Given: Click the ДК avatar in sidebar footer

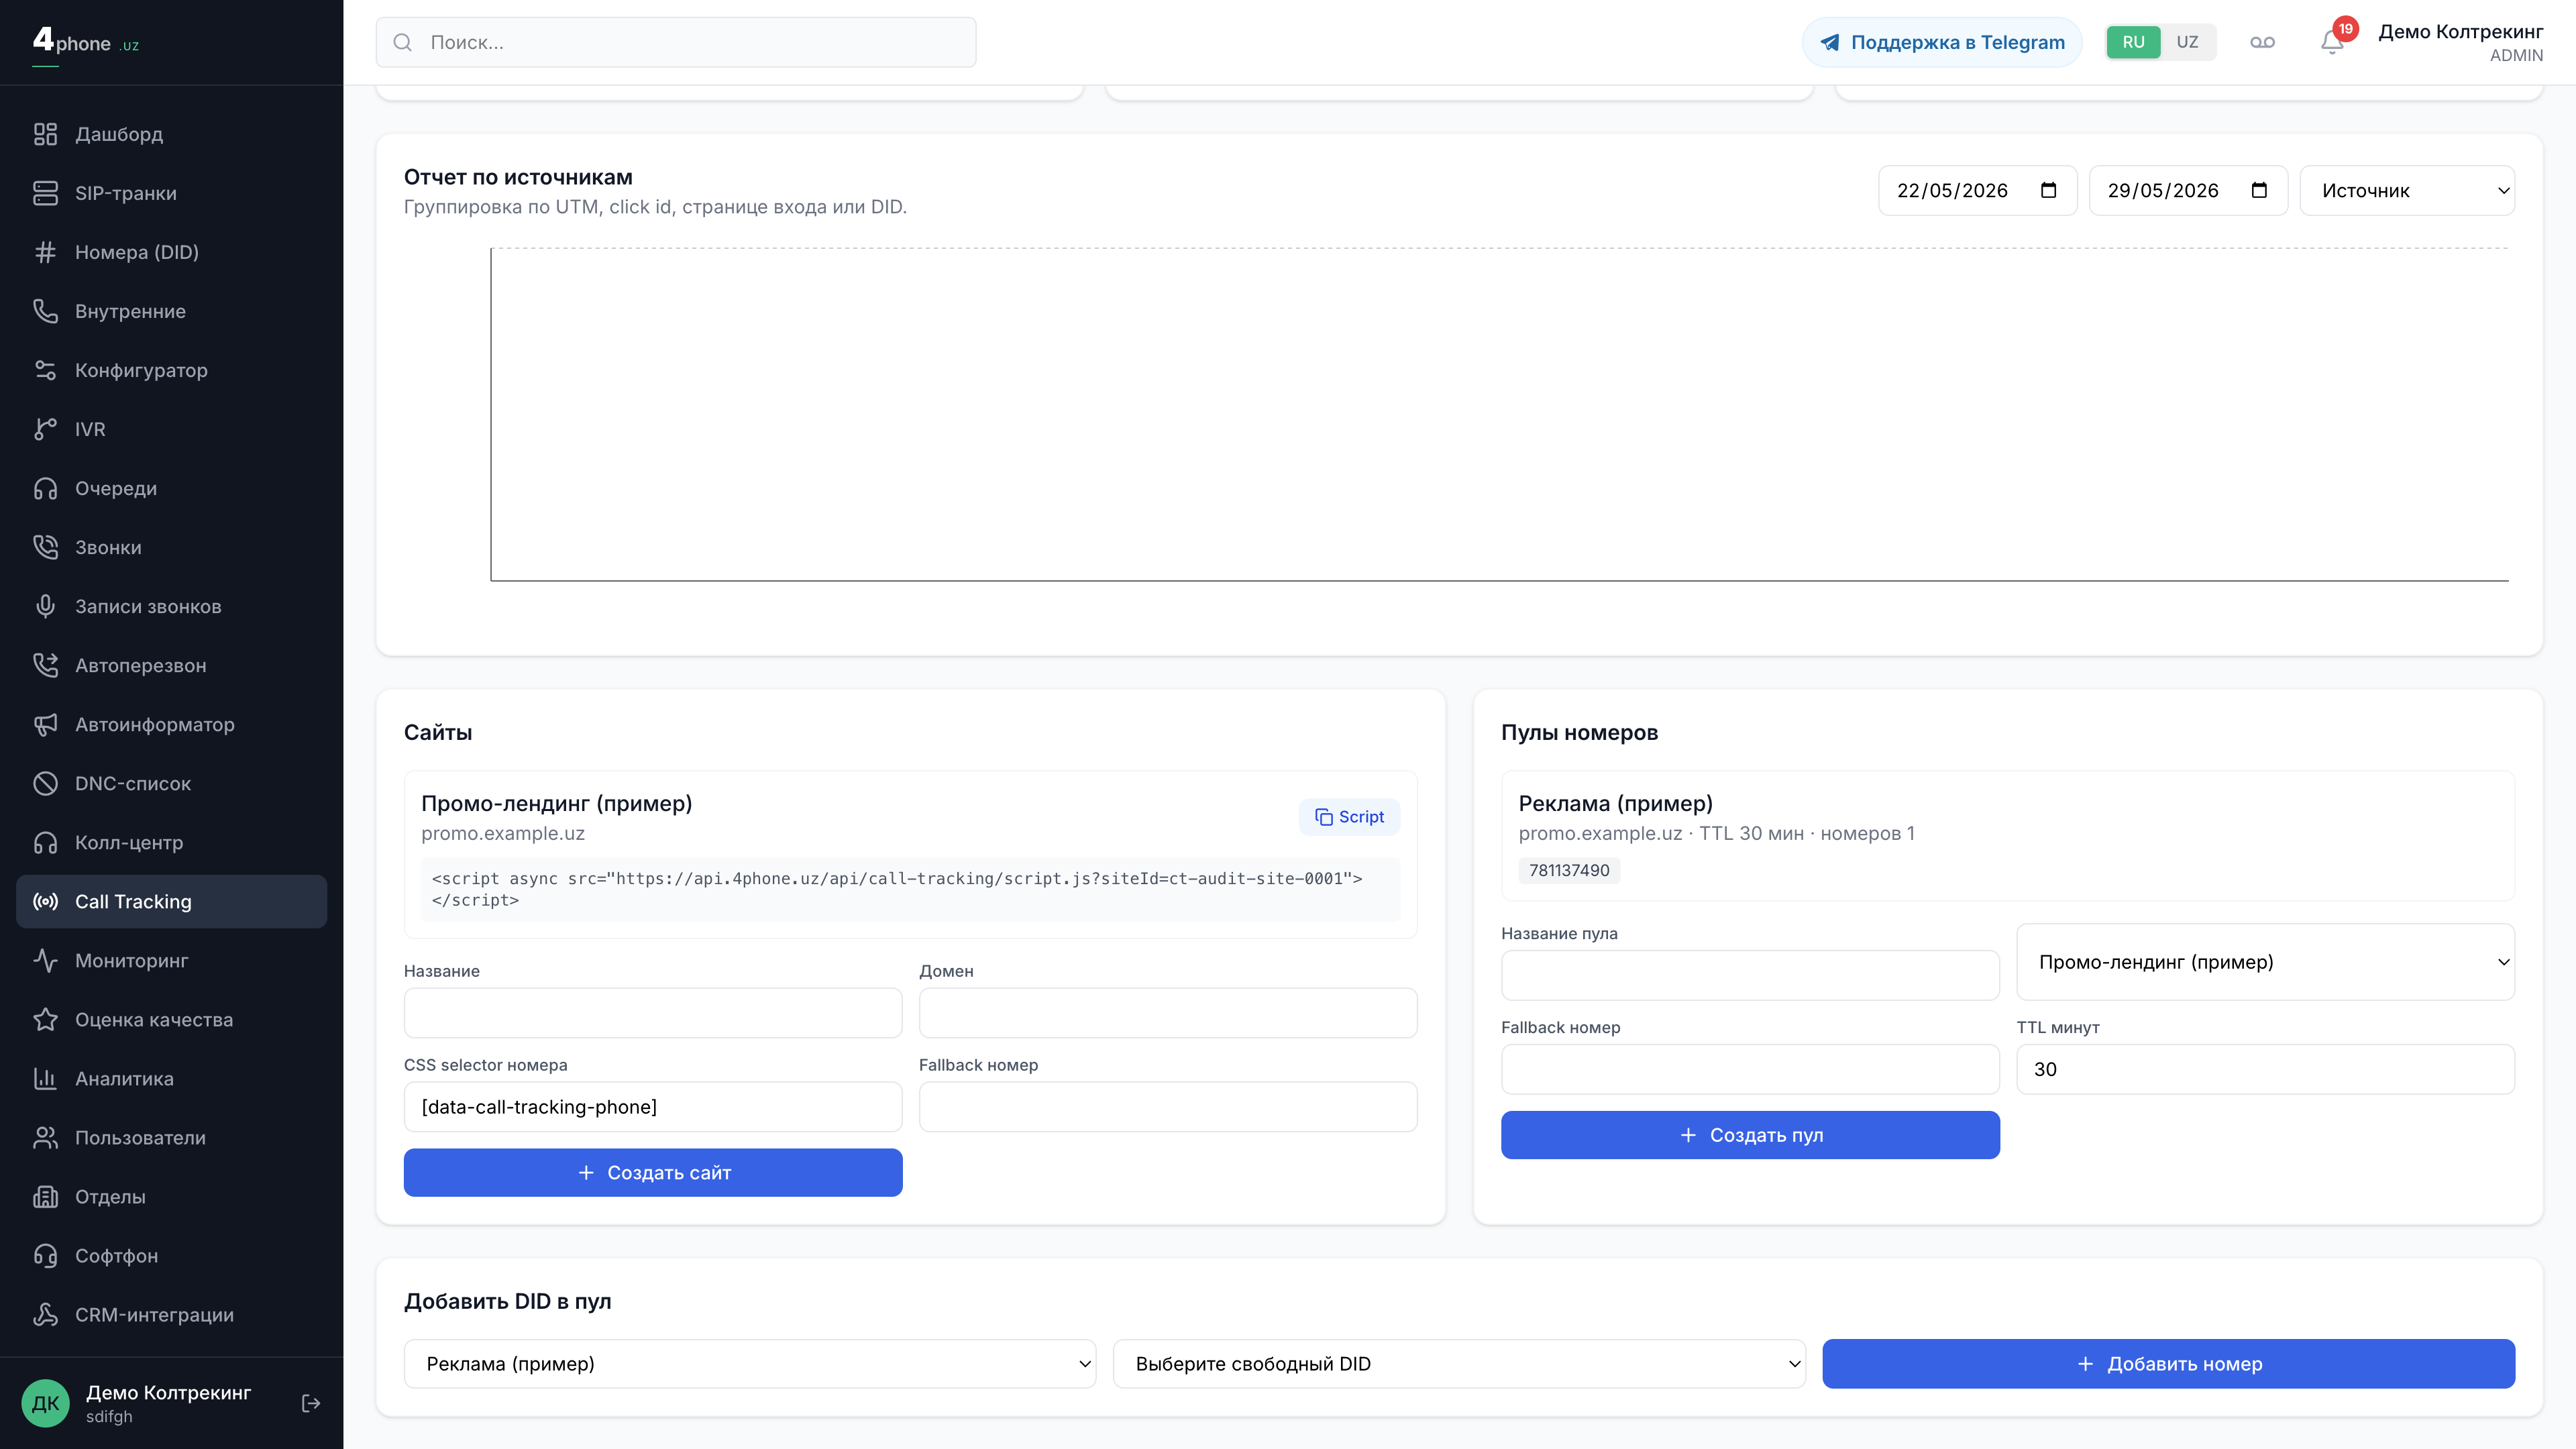Looking at the screenshot, I should click(x=45, y=1403).
